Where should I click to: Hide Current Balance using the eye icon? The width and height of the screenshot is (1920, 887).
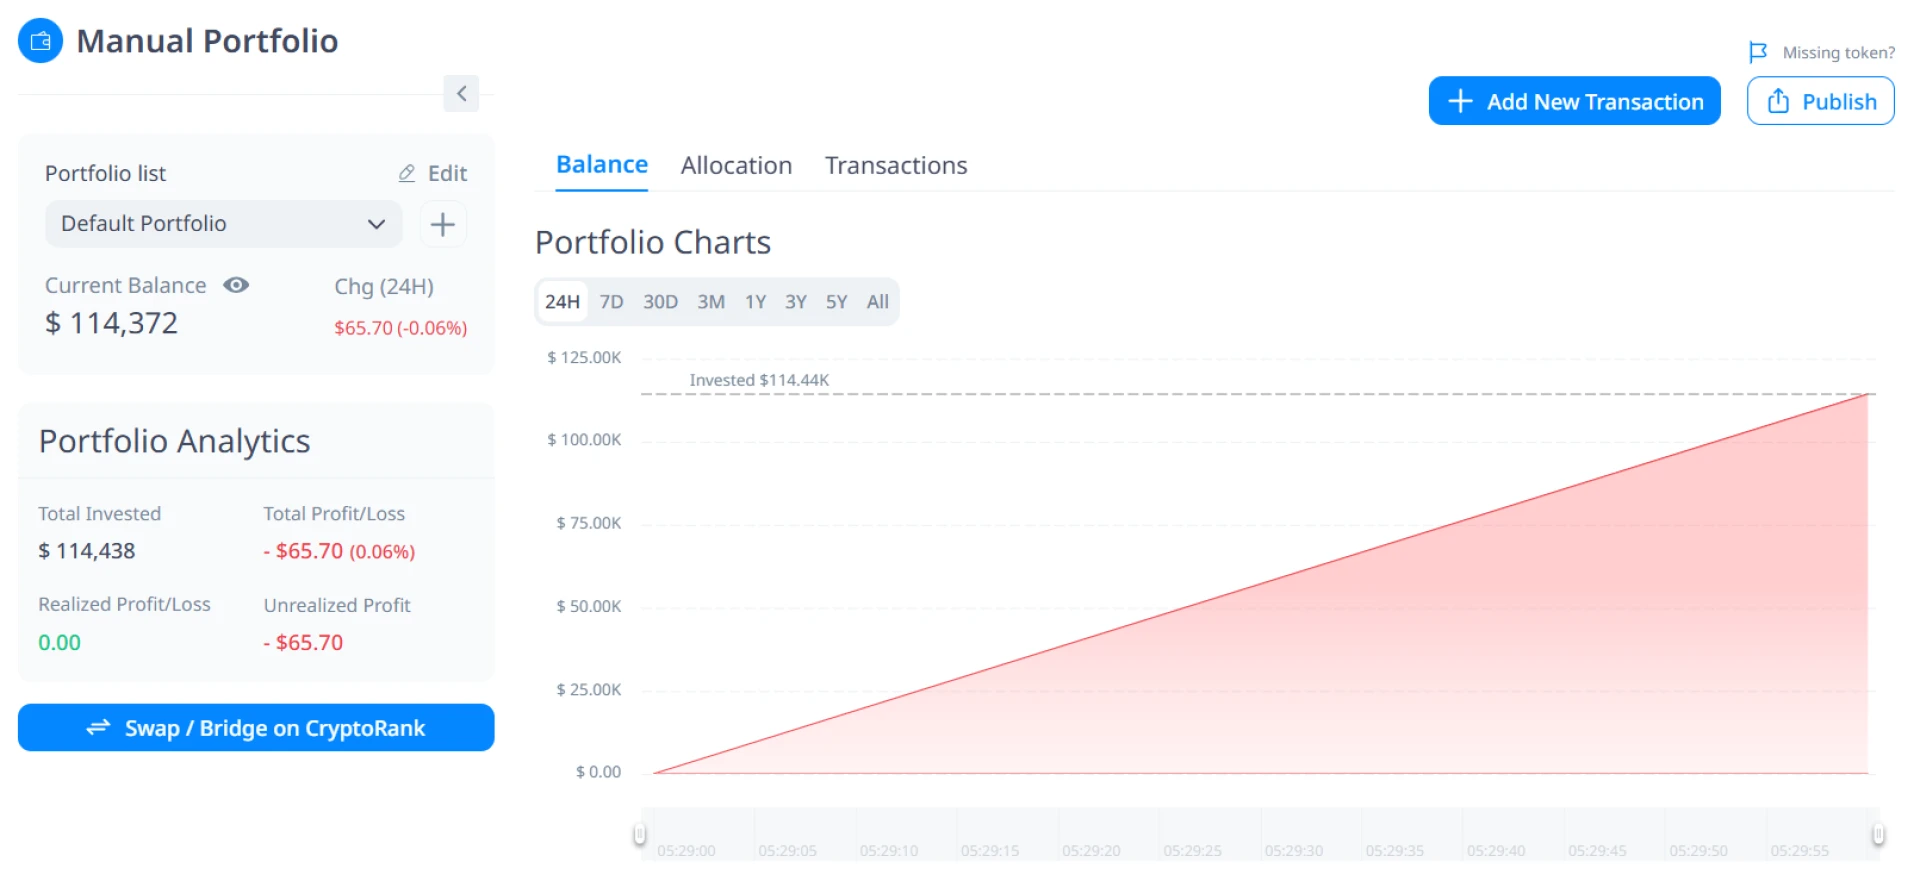[x=236, y=285]
